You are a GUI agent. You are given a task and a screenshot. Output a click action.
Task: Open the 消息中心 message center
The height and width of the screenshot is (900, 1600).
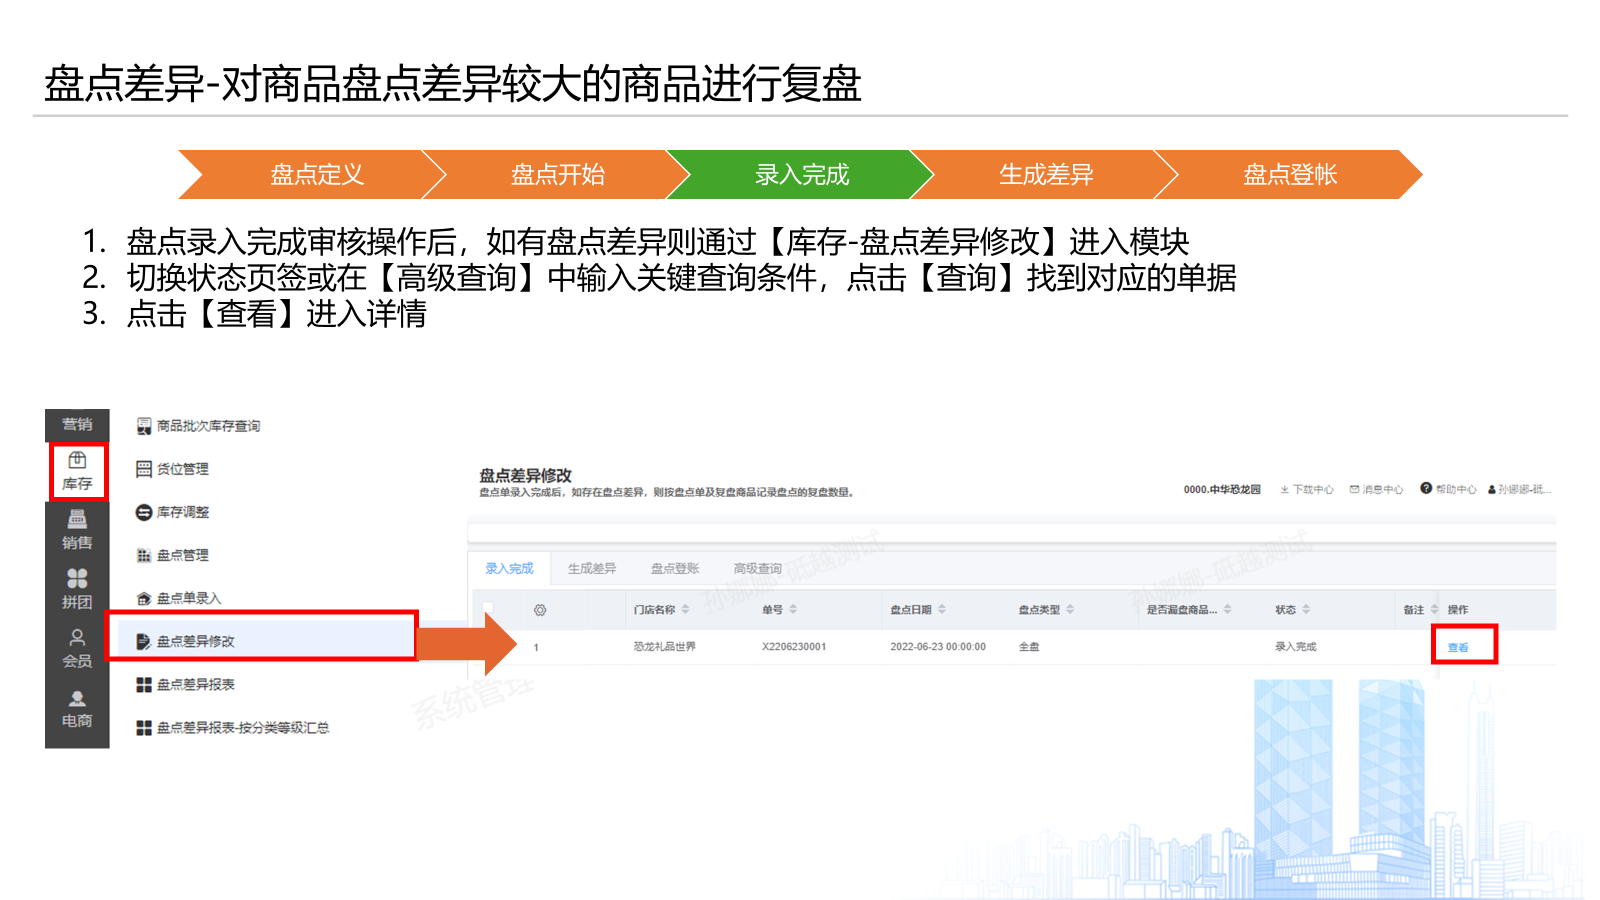coord(1376,490)
